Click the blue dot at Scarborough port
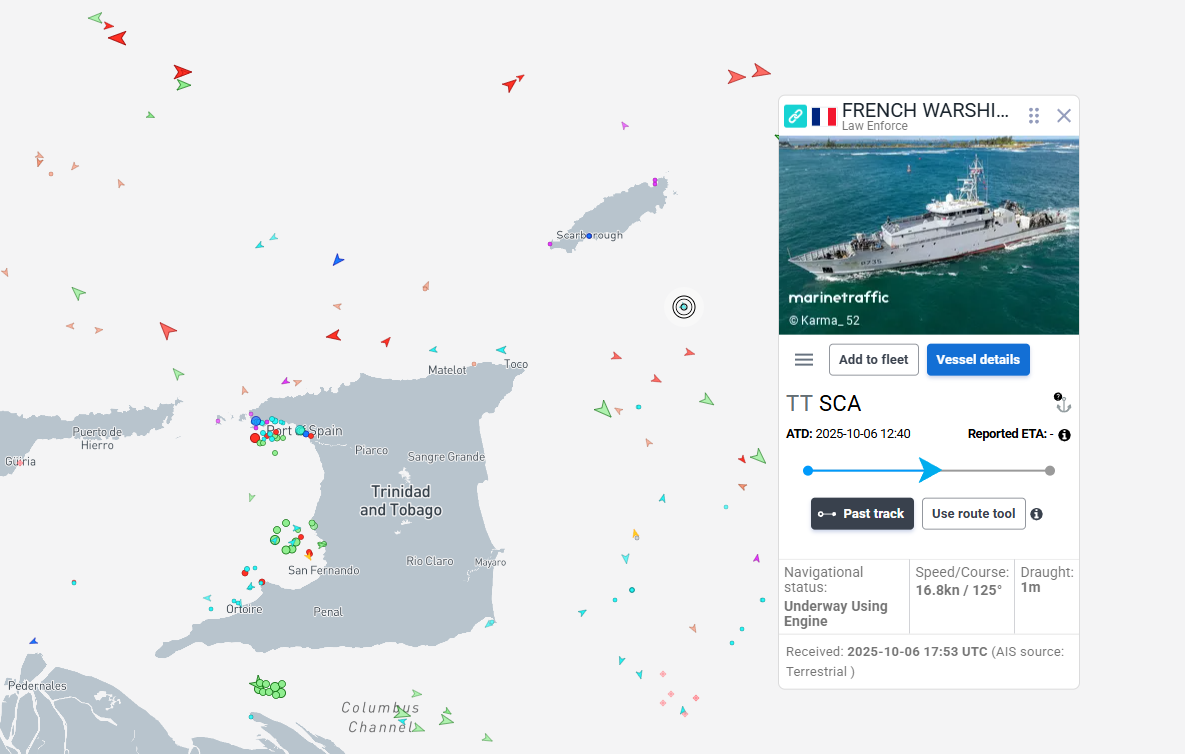 589,236
